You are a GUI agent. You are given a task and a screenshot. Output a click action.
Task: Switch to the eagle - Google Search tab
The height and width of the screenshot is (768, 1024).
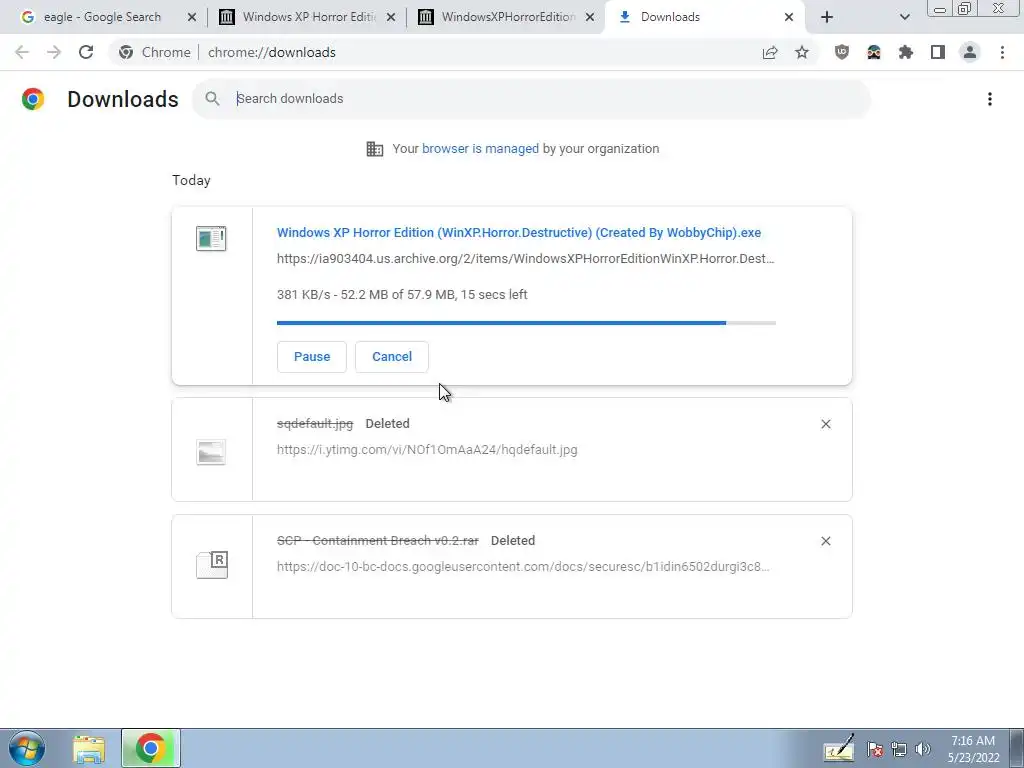click(x=102, y=18)
